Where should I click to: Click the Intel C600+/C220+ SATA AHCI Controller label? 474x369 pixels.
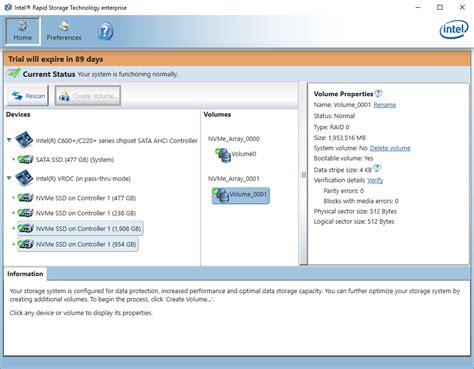117,141
